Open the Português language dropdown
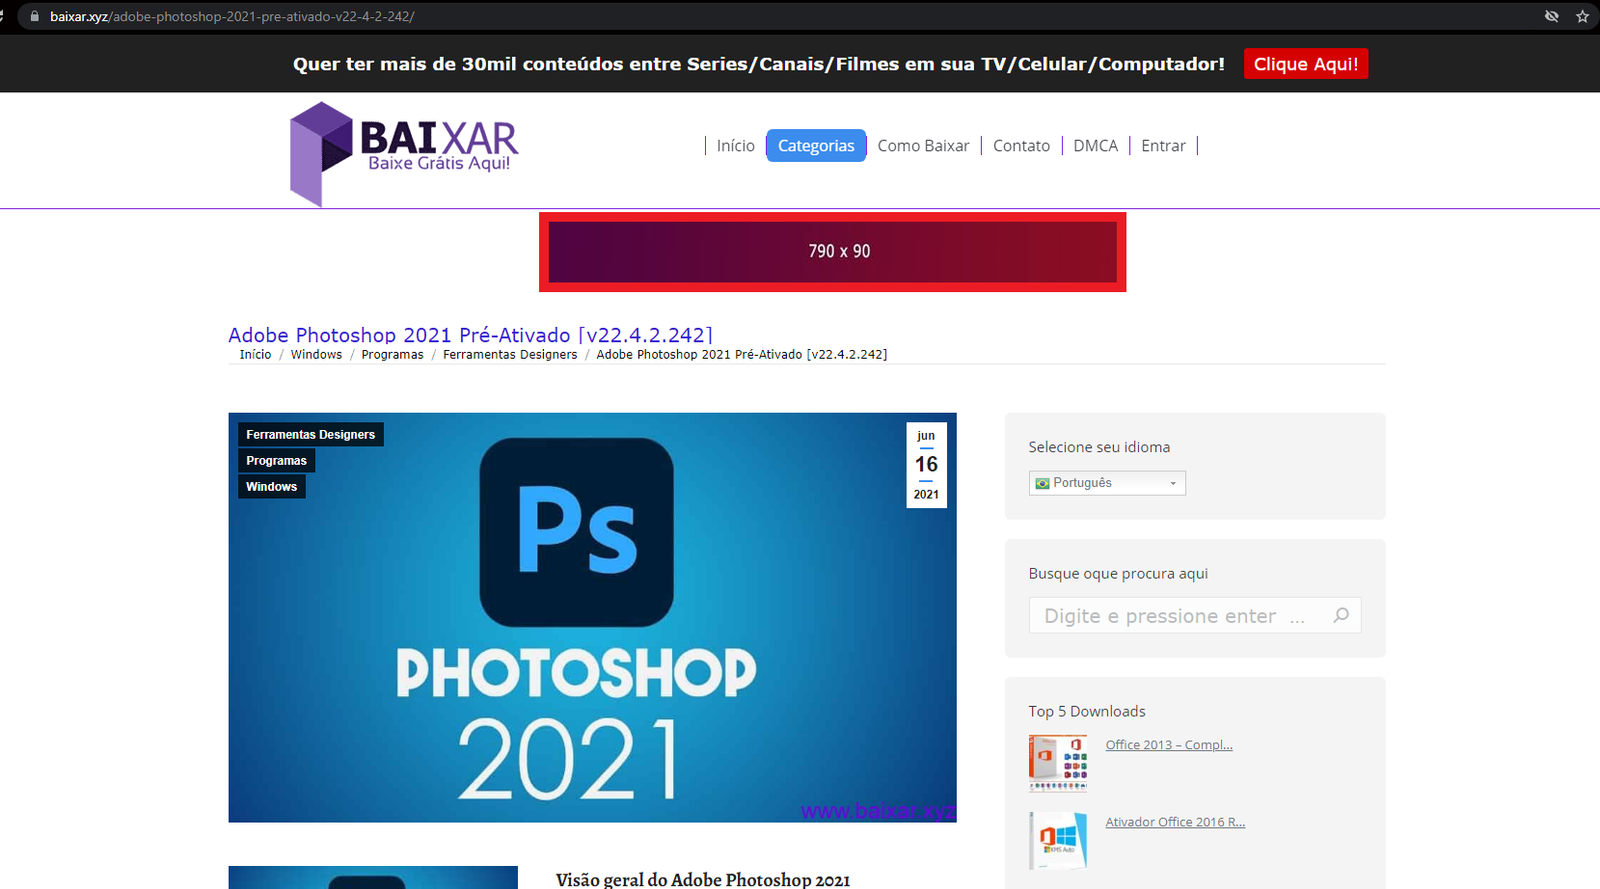1600x889 pixels. 1106,483
